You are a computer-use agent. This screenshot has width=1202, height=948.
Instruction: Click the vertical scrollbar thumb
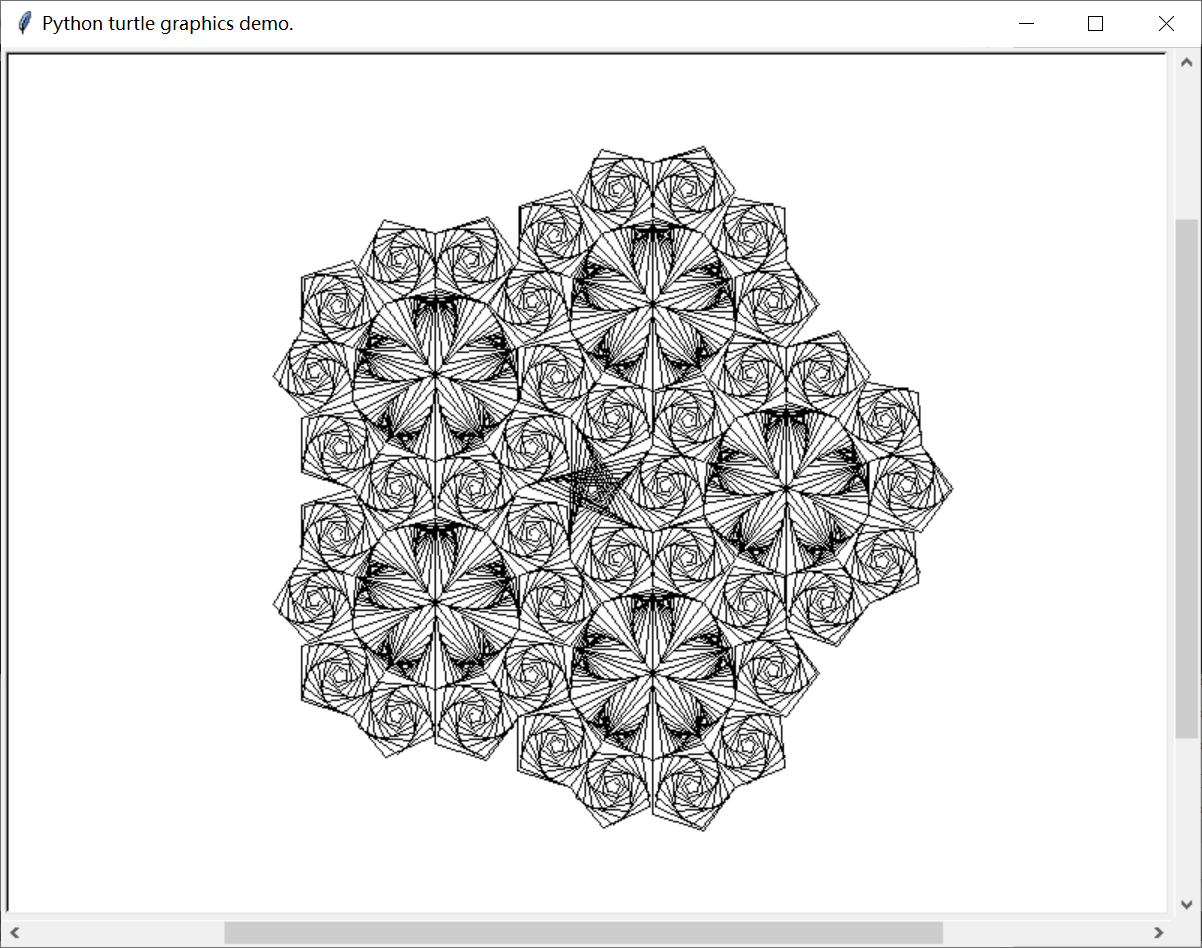click(x=1186, y=479)
